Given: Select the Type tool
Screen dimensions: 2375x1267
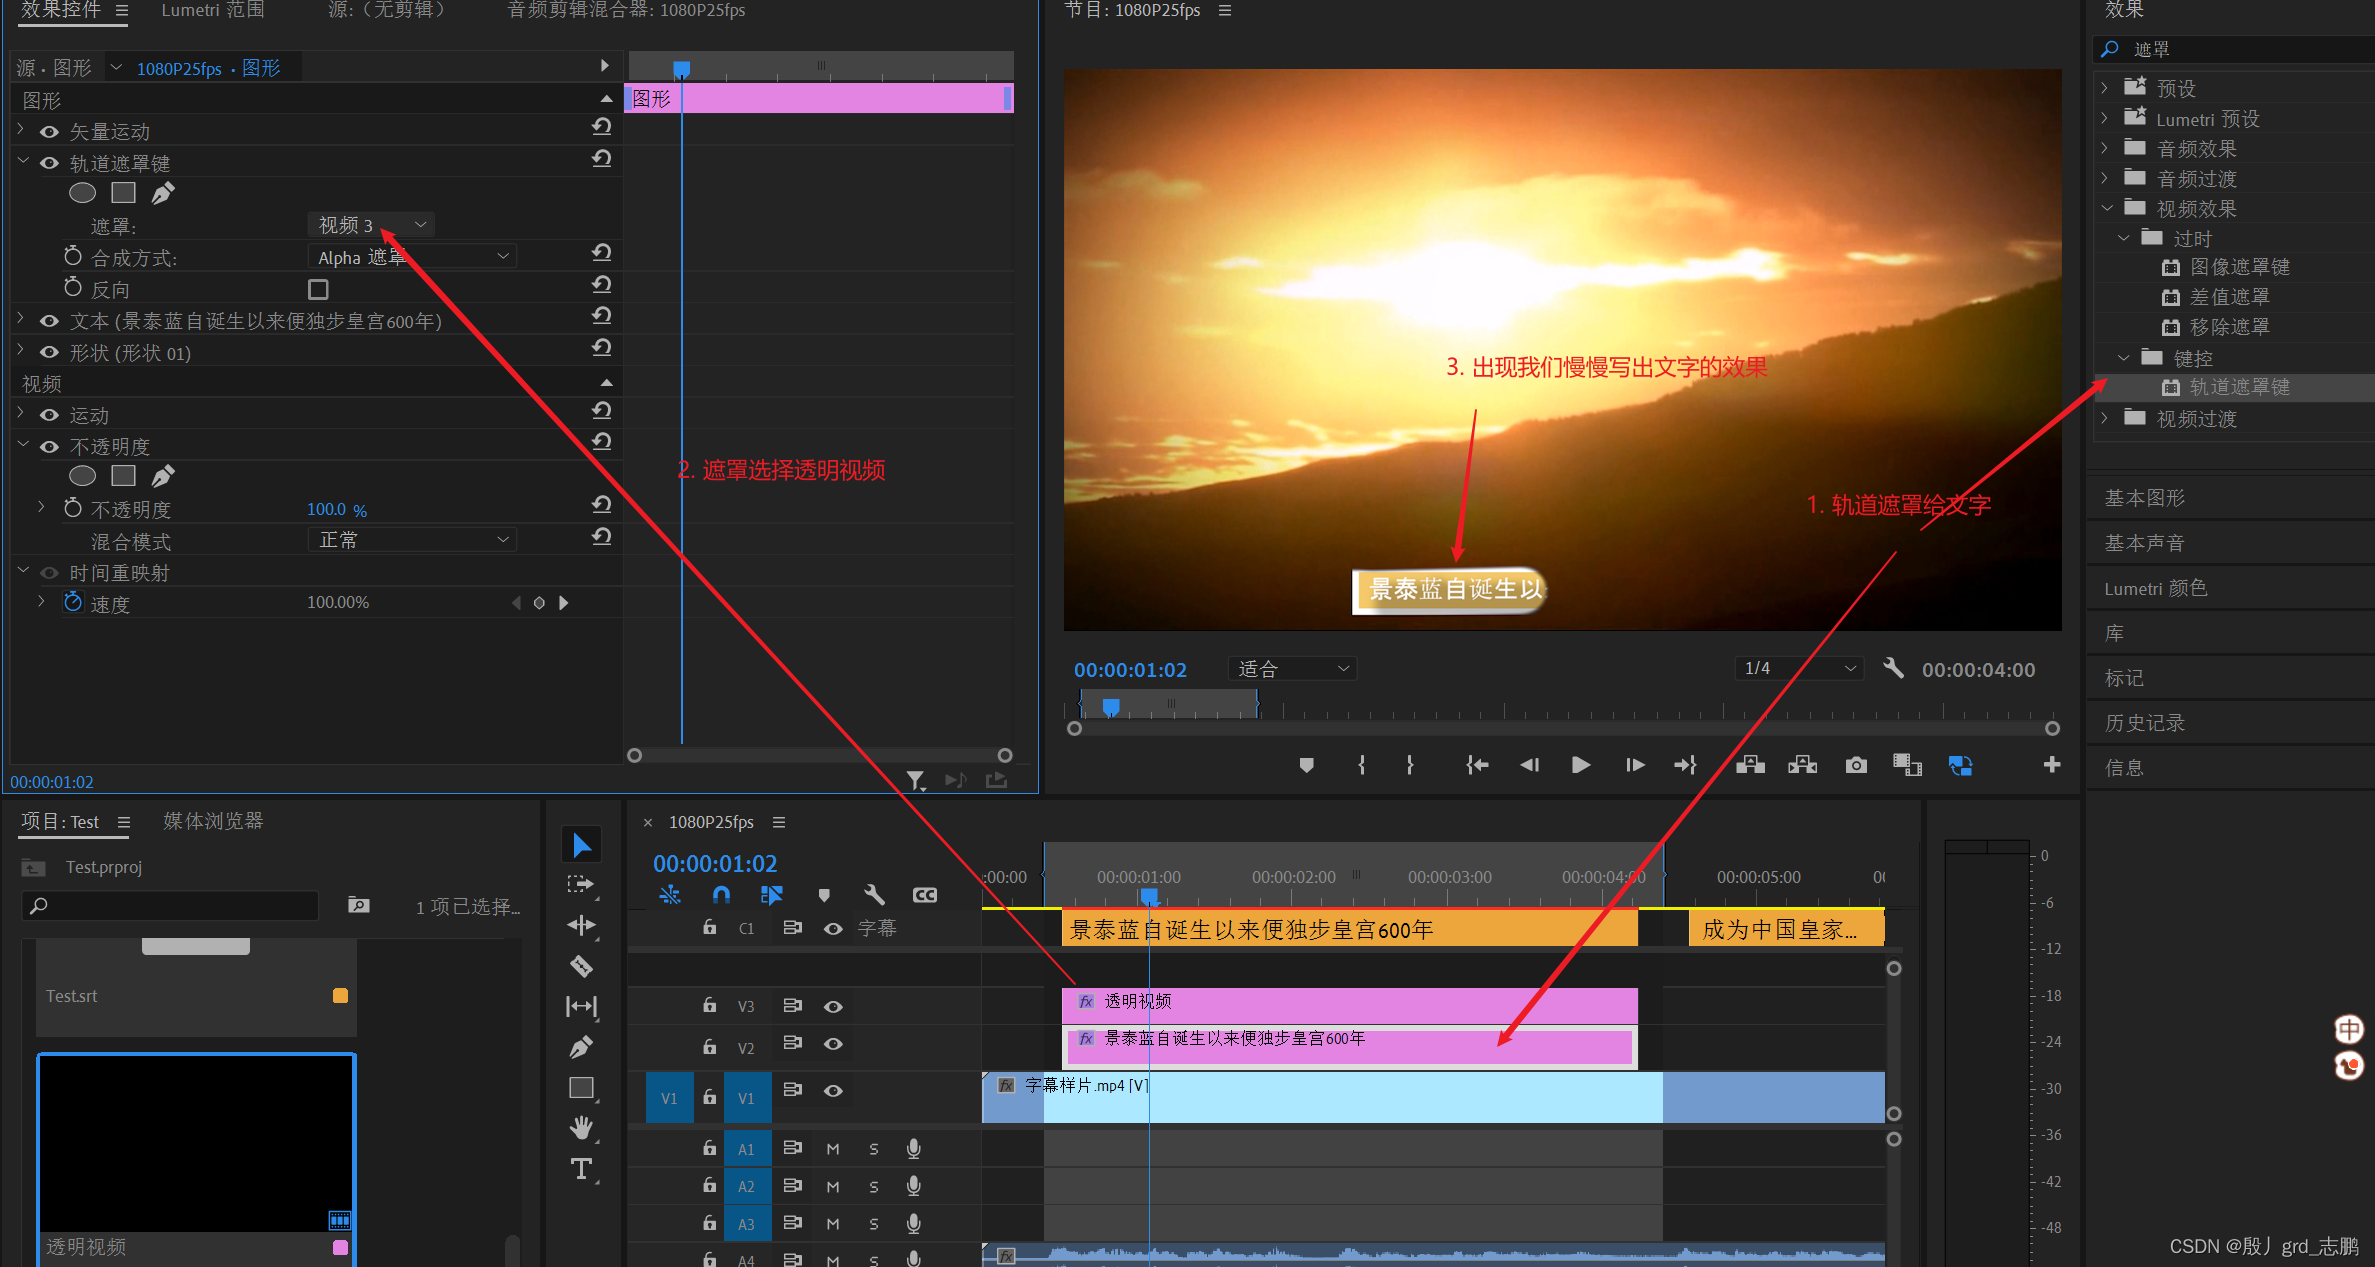Looking at the screenshot, I should point(581,1168).
